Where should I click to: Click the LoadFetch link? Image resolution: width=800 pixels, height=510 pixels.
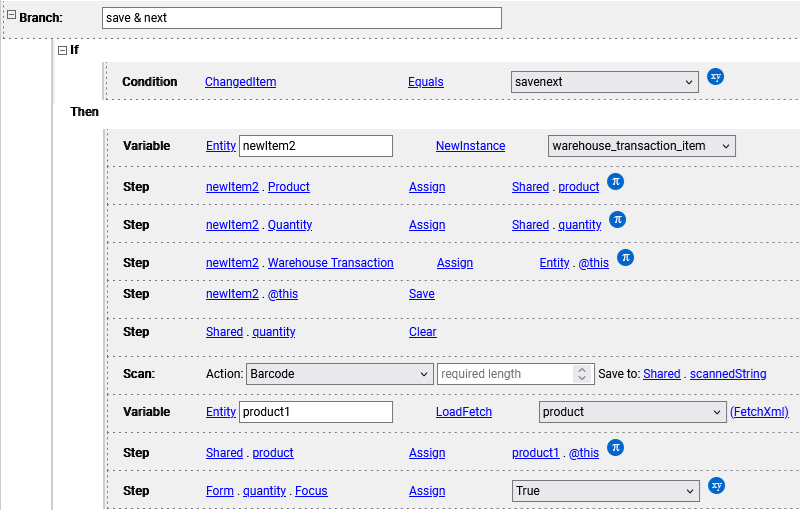464,412
